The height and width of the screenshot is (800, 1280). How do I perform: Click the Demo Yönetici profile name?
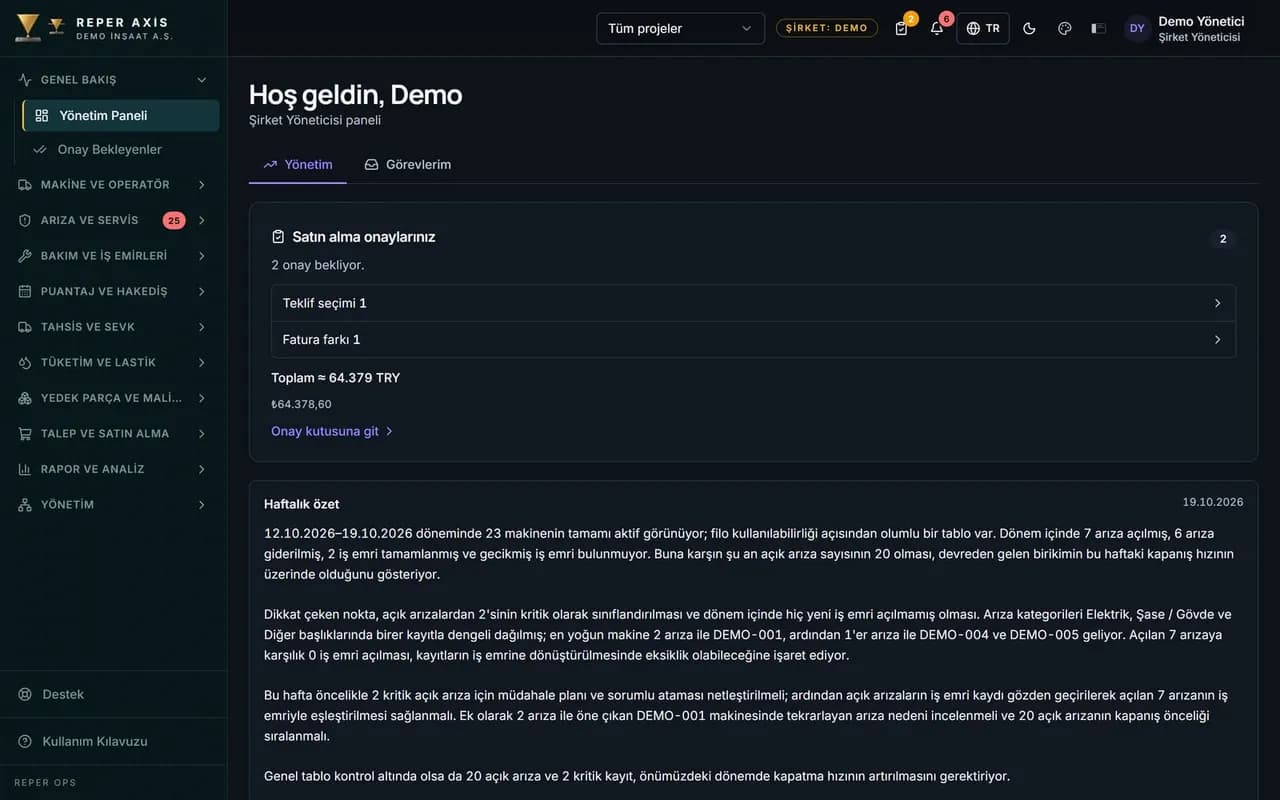1201,21
